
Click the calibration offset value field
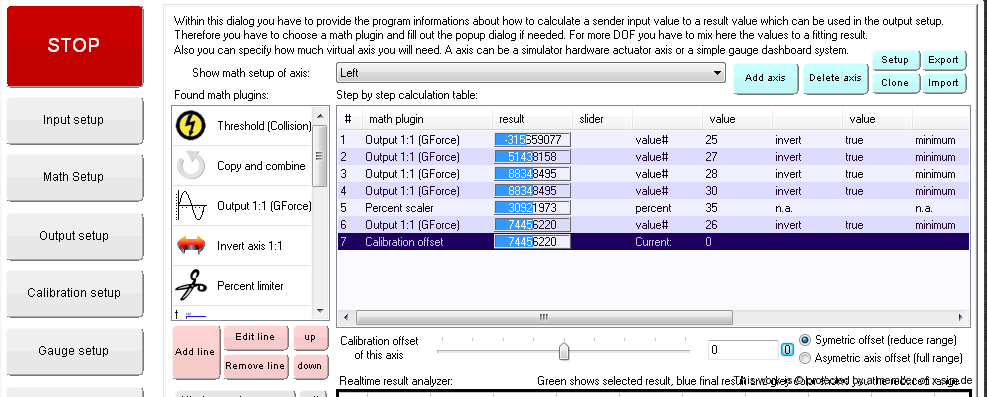(743, 350)
